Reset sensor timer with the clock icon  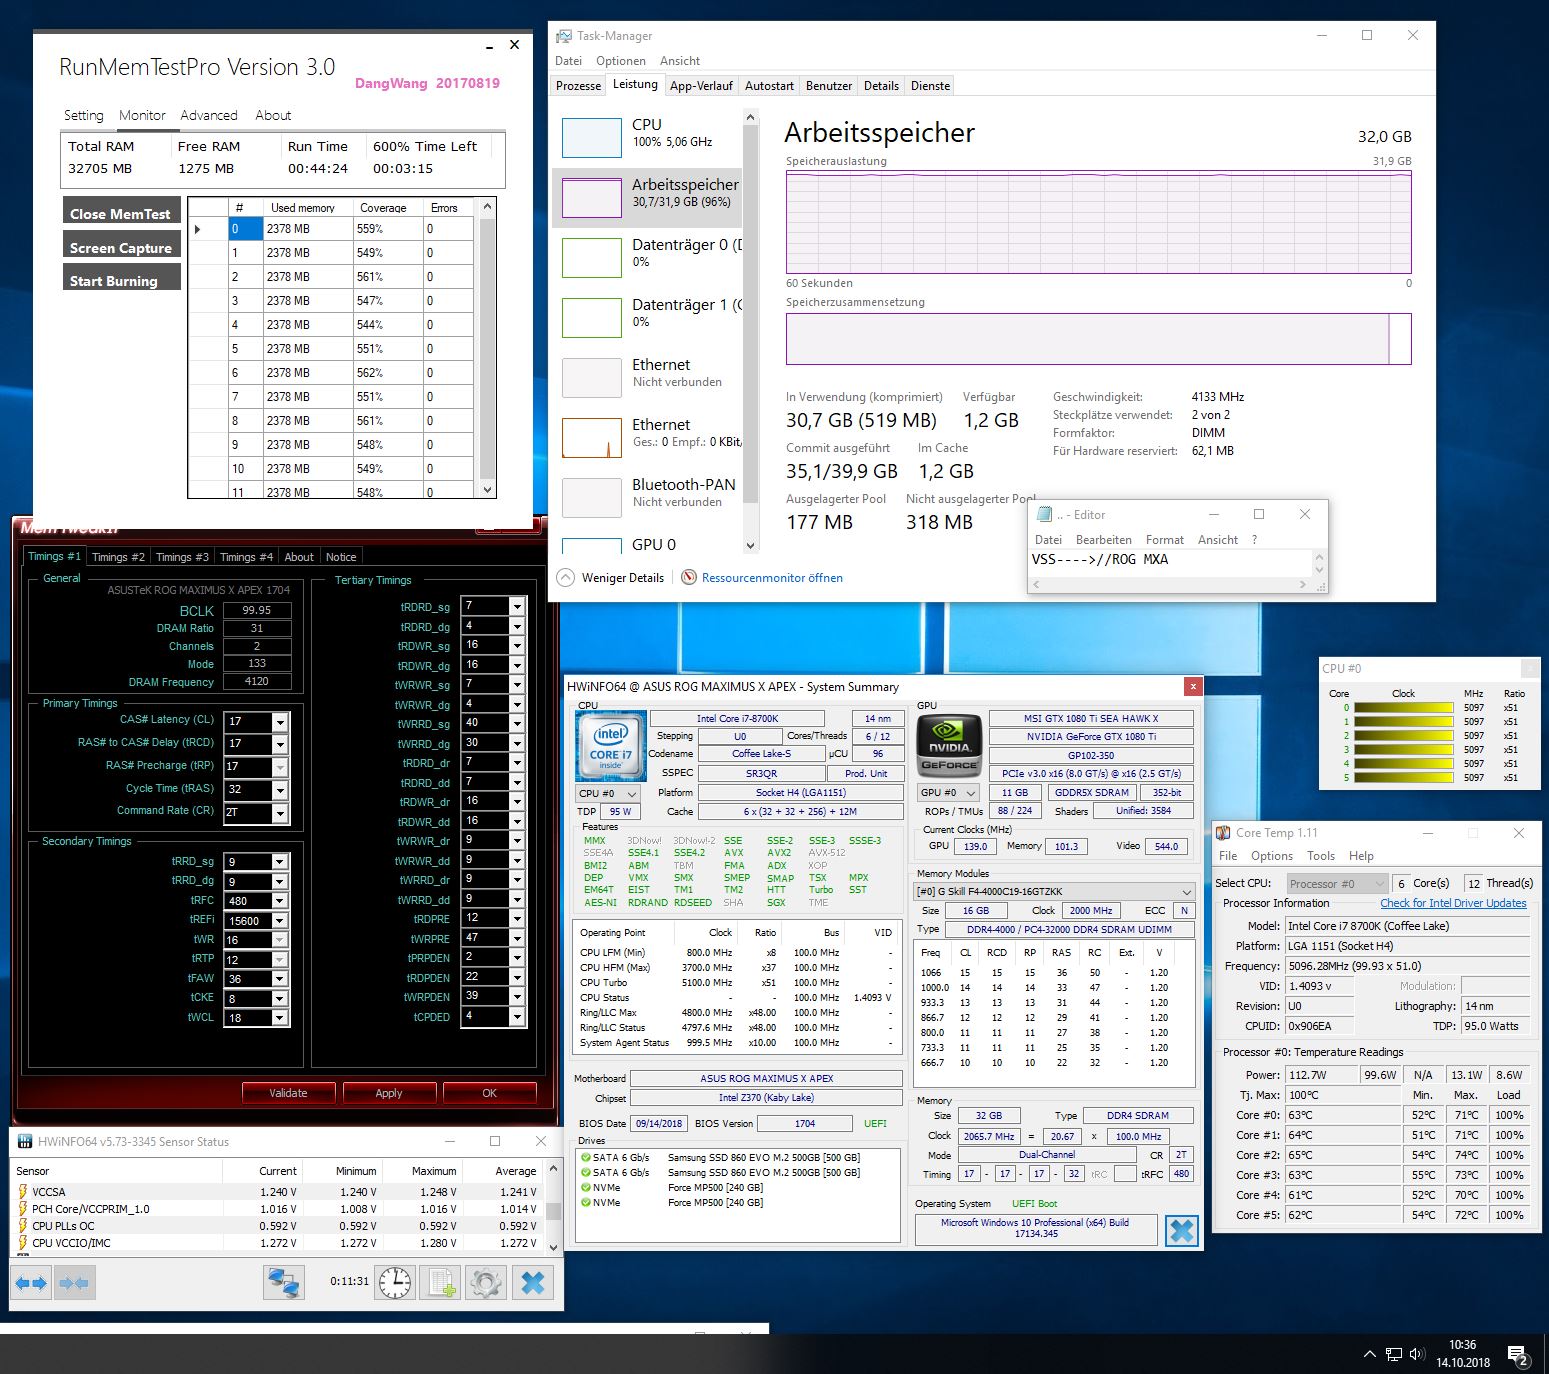(x=395, y=1282)
